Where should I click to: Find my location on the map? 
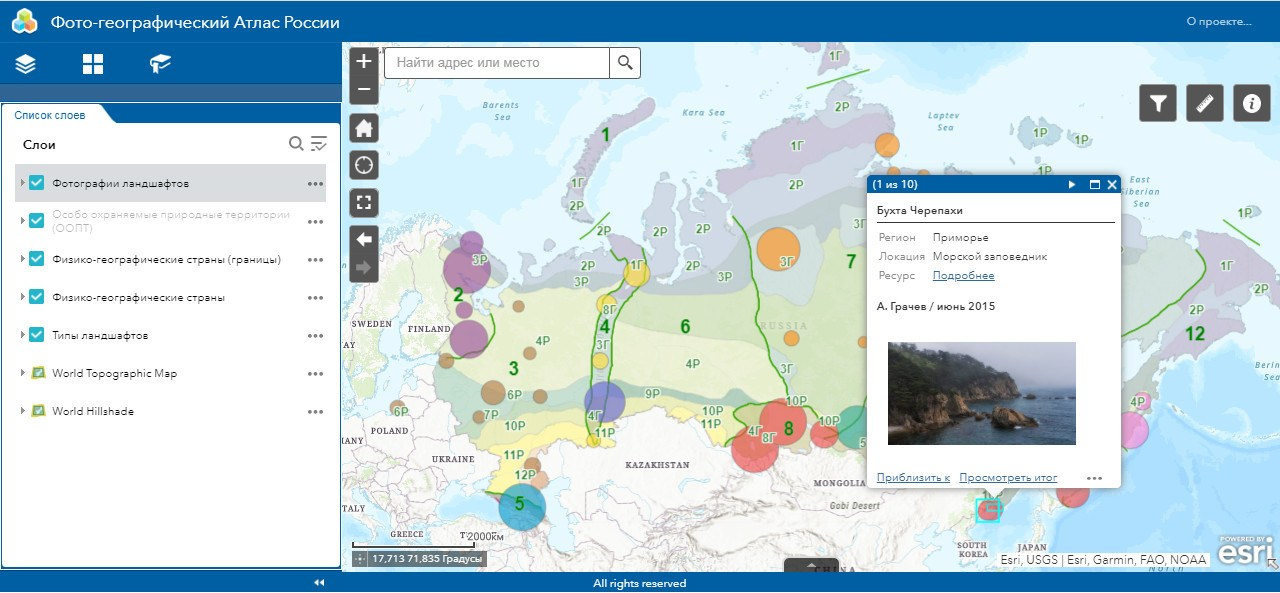[364, 165]
